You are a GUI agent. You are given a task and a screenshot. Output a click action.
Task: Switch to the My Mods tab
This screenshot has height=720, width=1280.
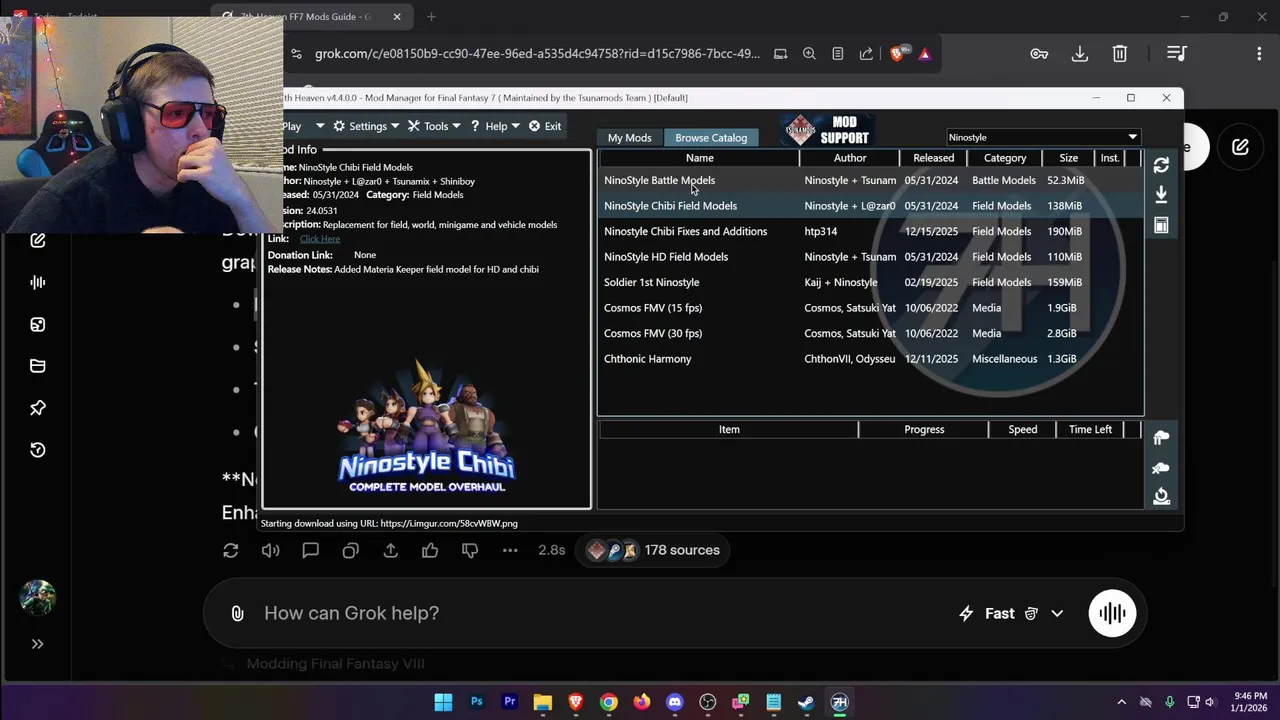click(630, 138)
